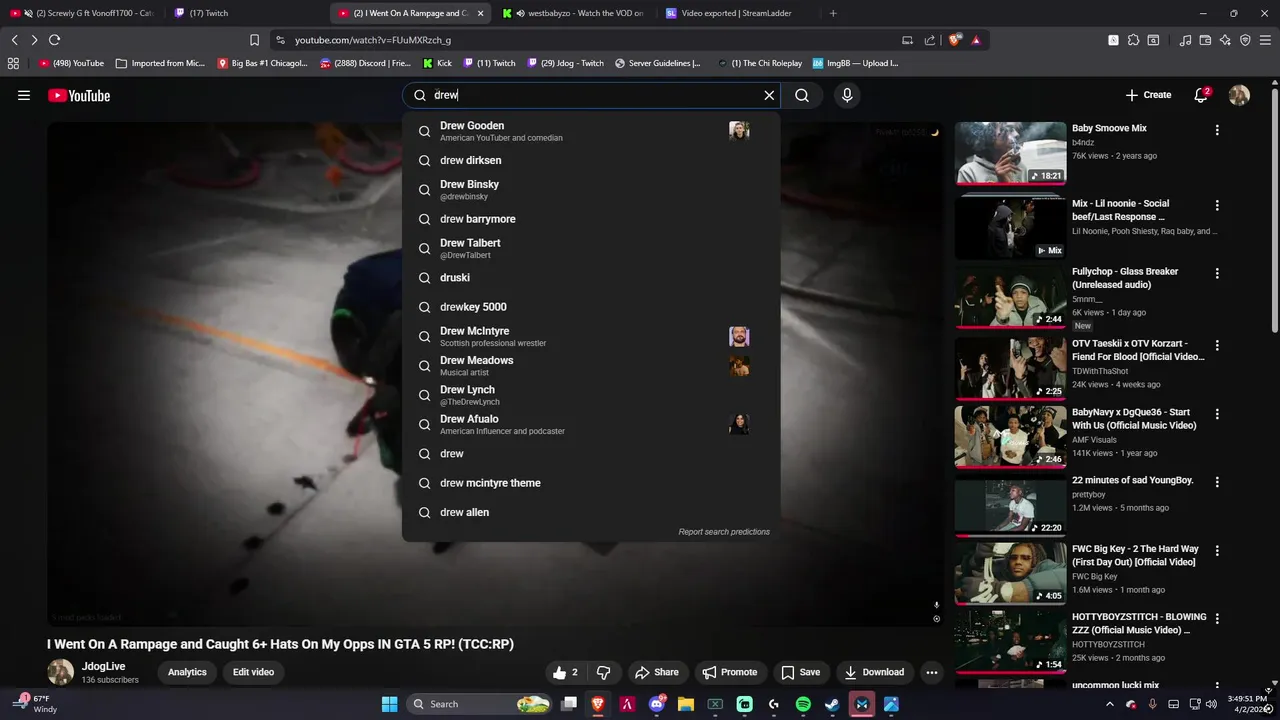Viewport: 1280px width, 720px height.
Task: Open File Explorer from the taskbar
Action: pyautogui.click(x=686, y=704)
